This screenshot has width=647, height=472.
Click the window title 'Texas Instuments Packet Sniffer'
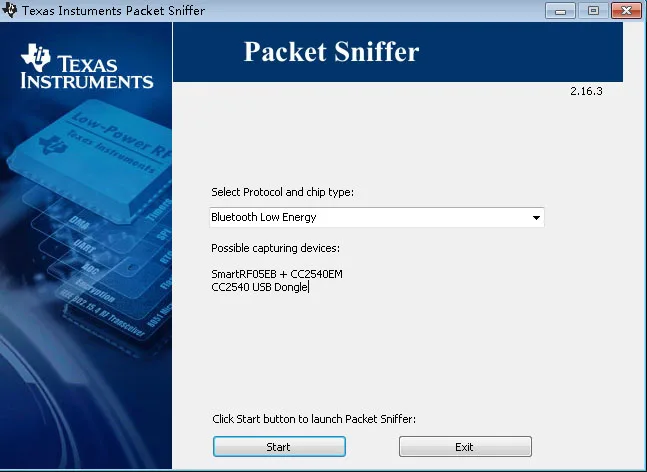point(113,10)
